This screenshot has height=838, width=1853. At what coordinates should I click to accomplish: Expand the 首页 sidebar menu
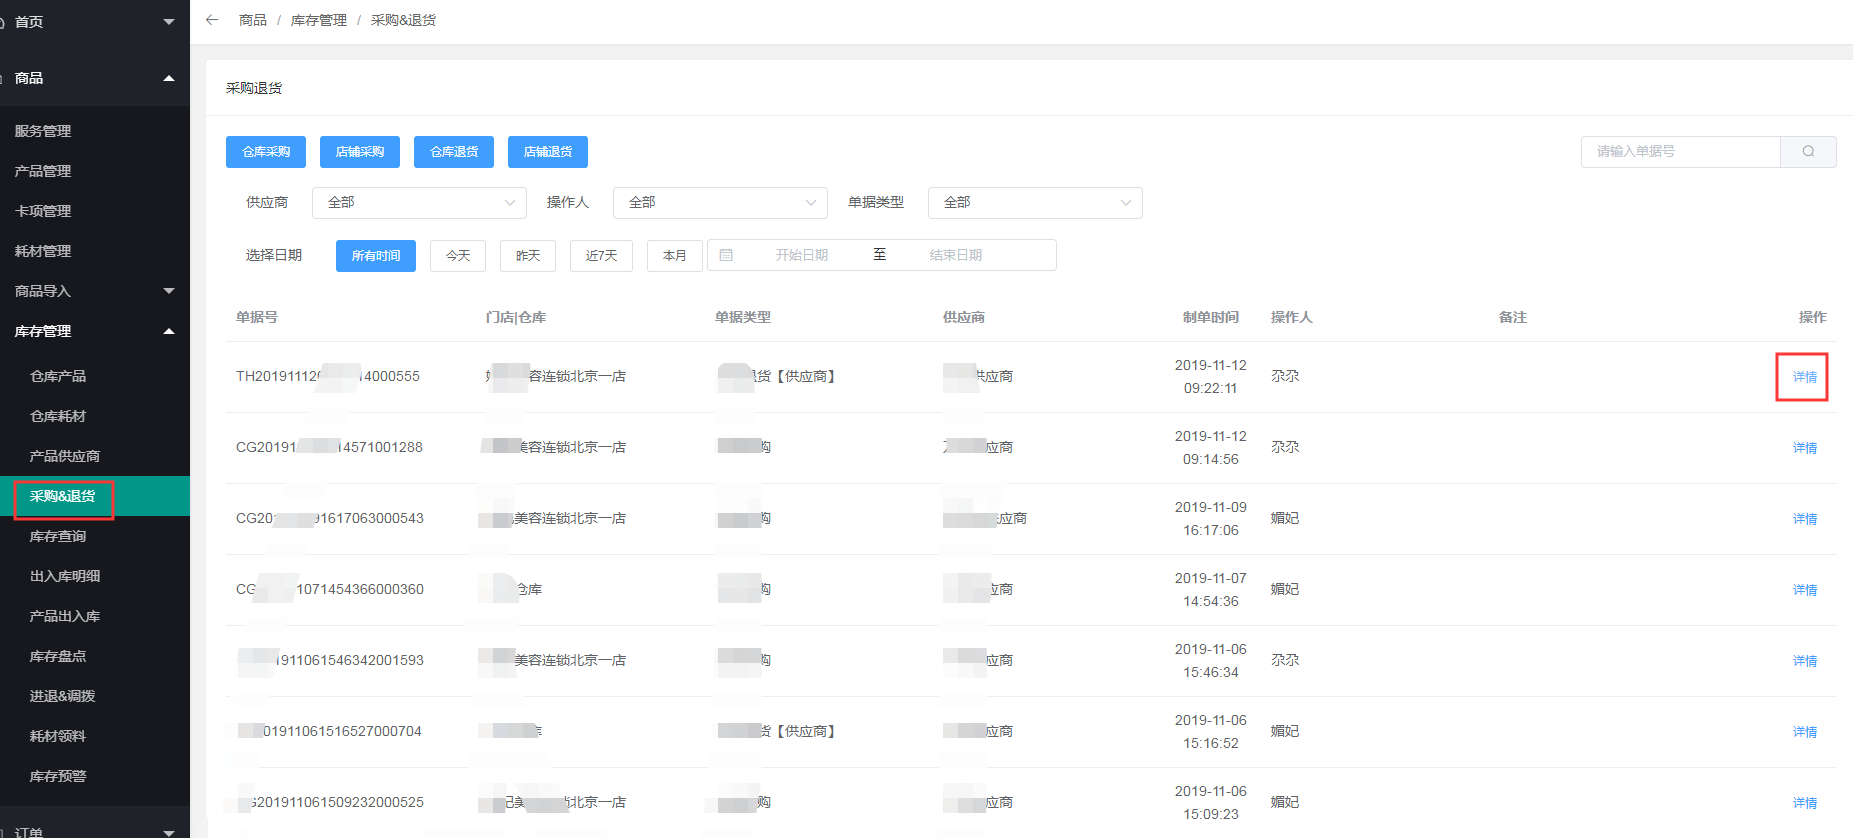point(168,22)
